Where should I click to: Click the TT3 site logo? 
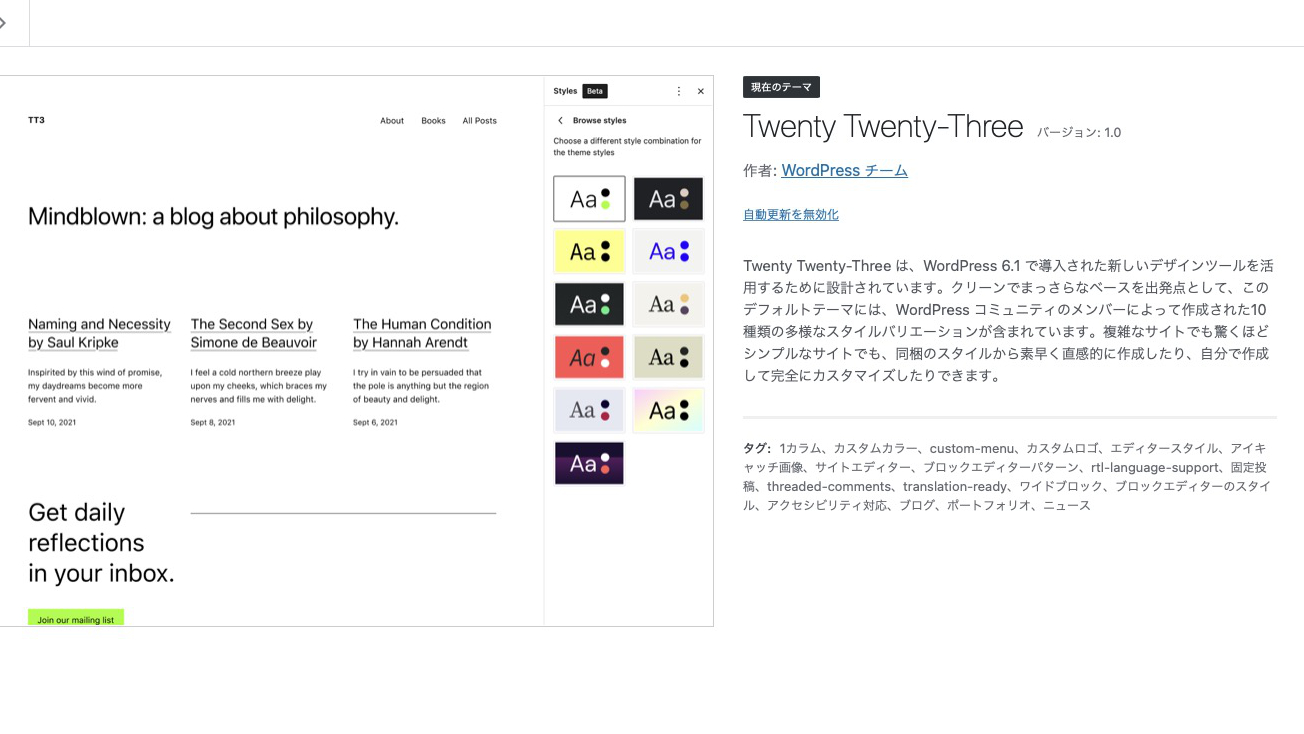36,120
